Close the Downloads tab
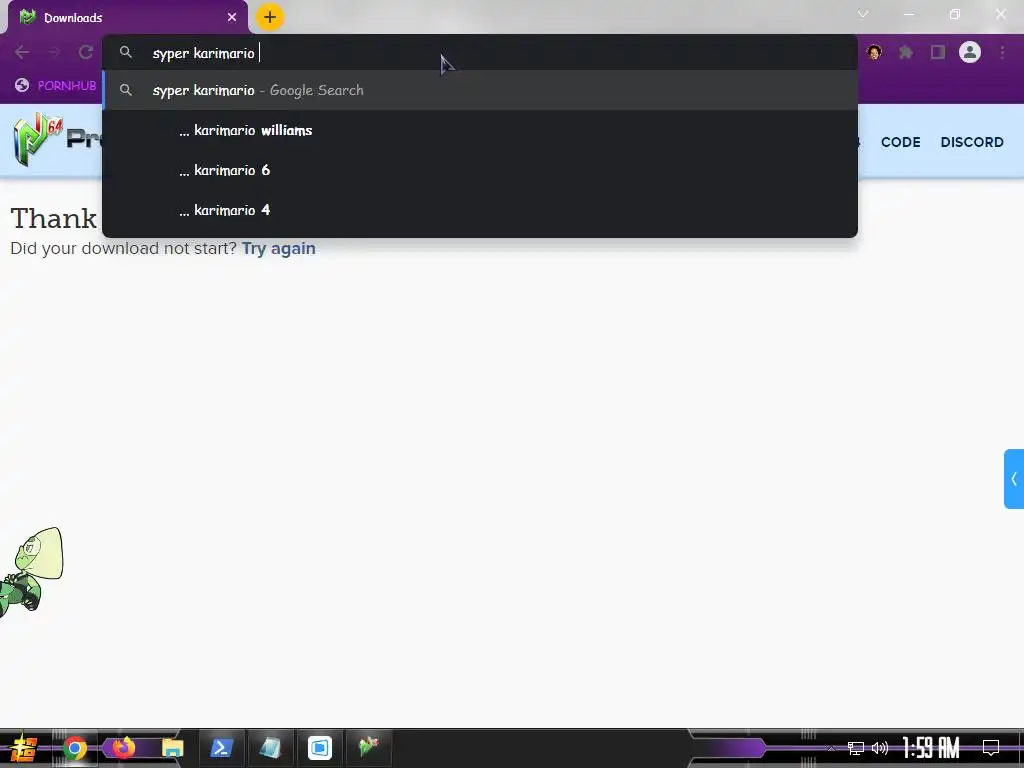Viewport: 1024px width, 768px height. [x=232, y=18]
